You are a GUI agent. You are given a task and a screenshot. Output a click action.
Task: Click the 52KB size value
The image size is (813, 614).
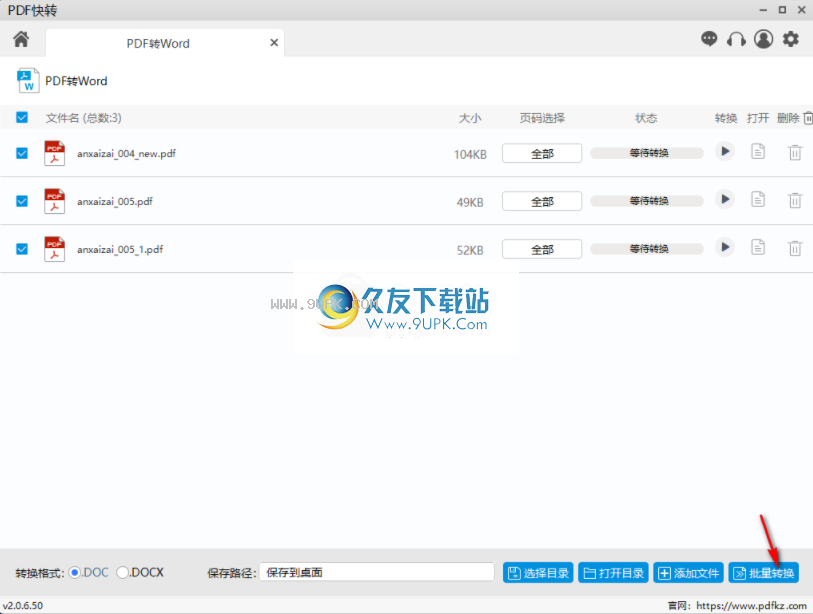coord(470,250)
